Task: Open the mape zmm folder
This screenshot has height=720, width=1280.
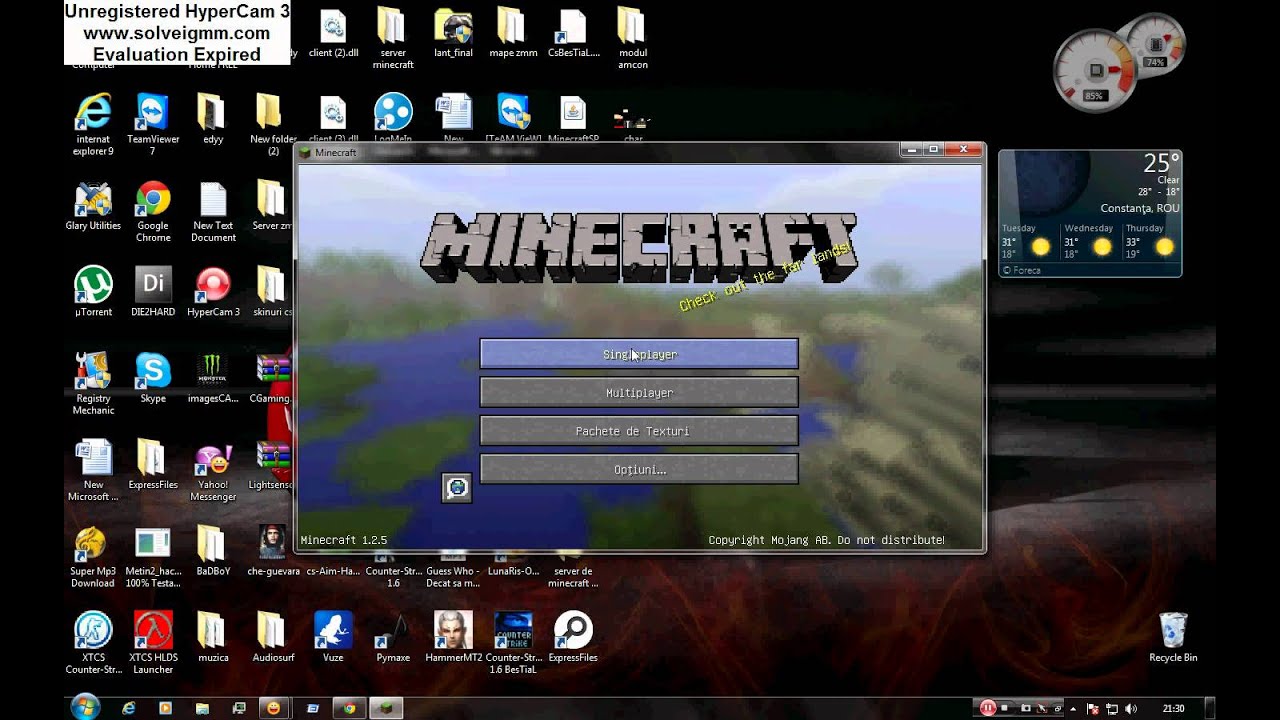Action: pos(513,32)
